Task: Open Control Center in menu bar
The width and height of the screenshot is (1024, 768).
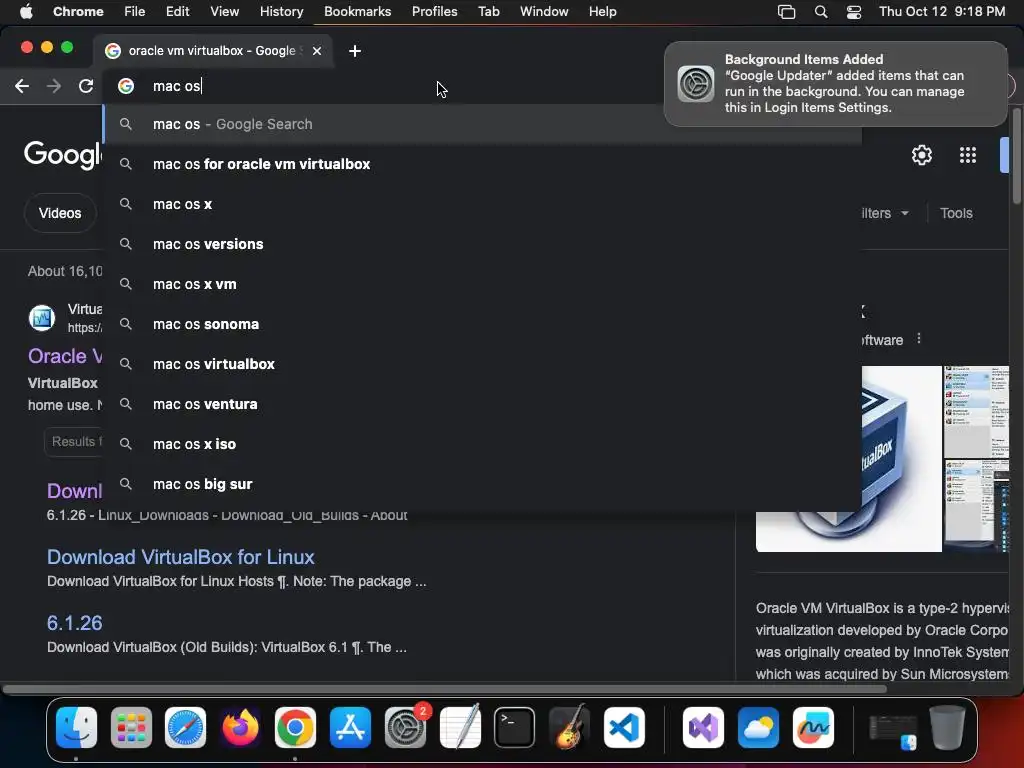Action: tap(854, 12)
